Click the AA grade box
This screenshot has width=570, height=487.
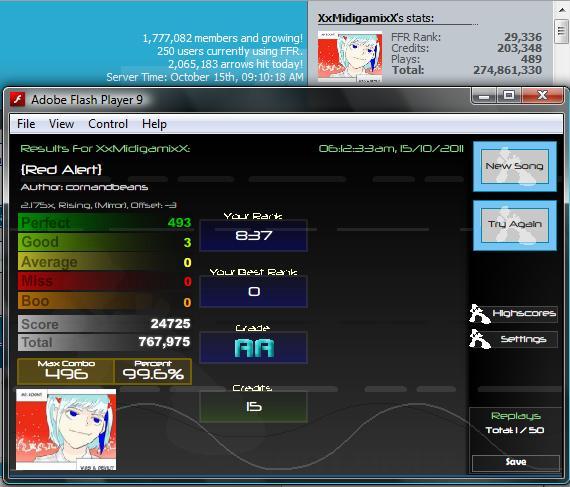point(254,347)
